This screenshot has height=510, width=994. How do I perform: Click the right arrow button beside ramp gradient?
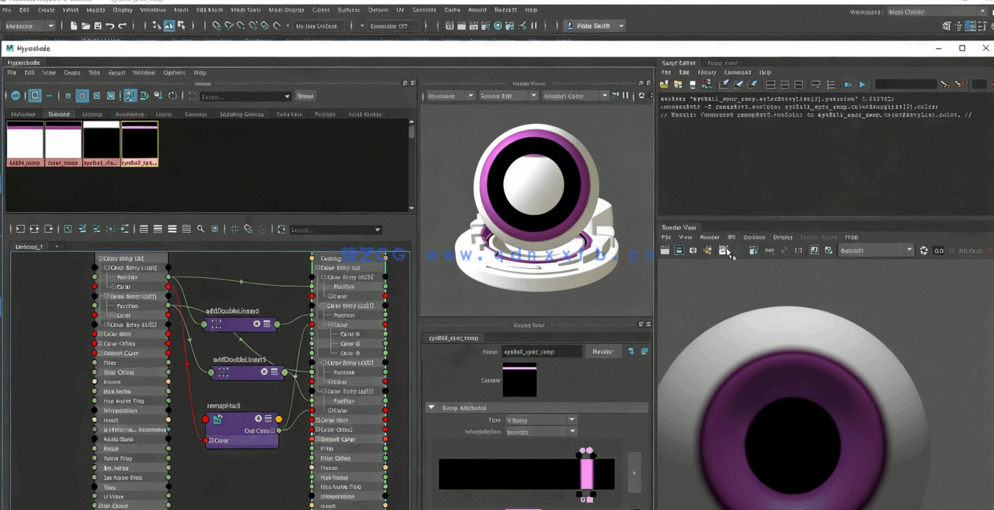[x=634, y=473]
